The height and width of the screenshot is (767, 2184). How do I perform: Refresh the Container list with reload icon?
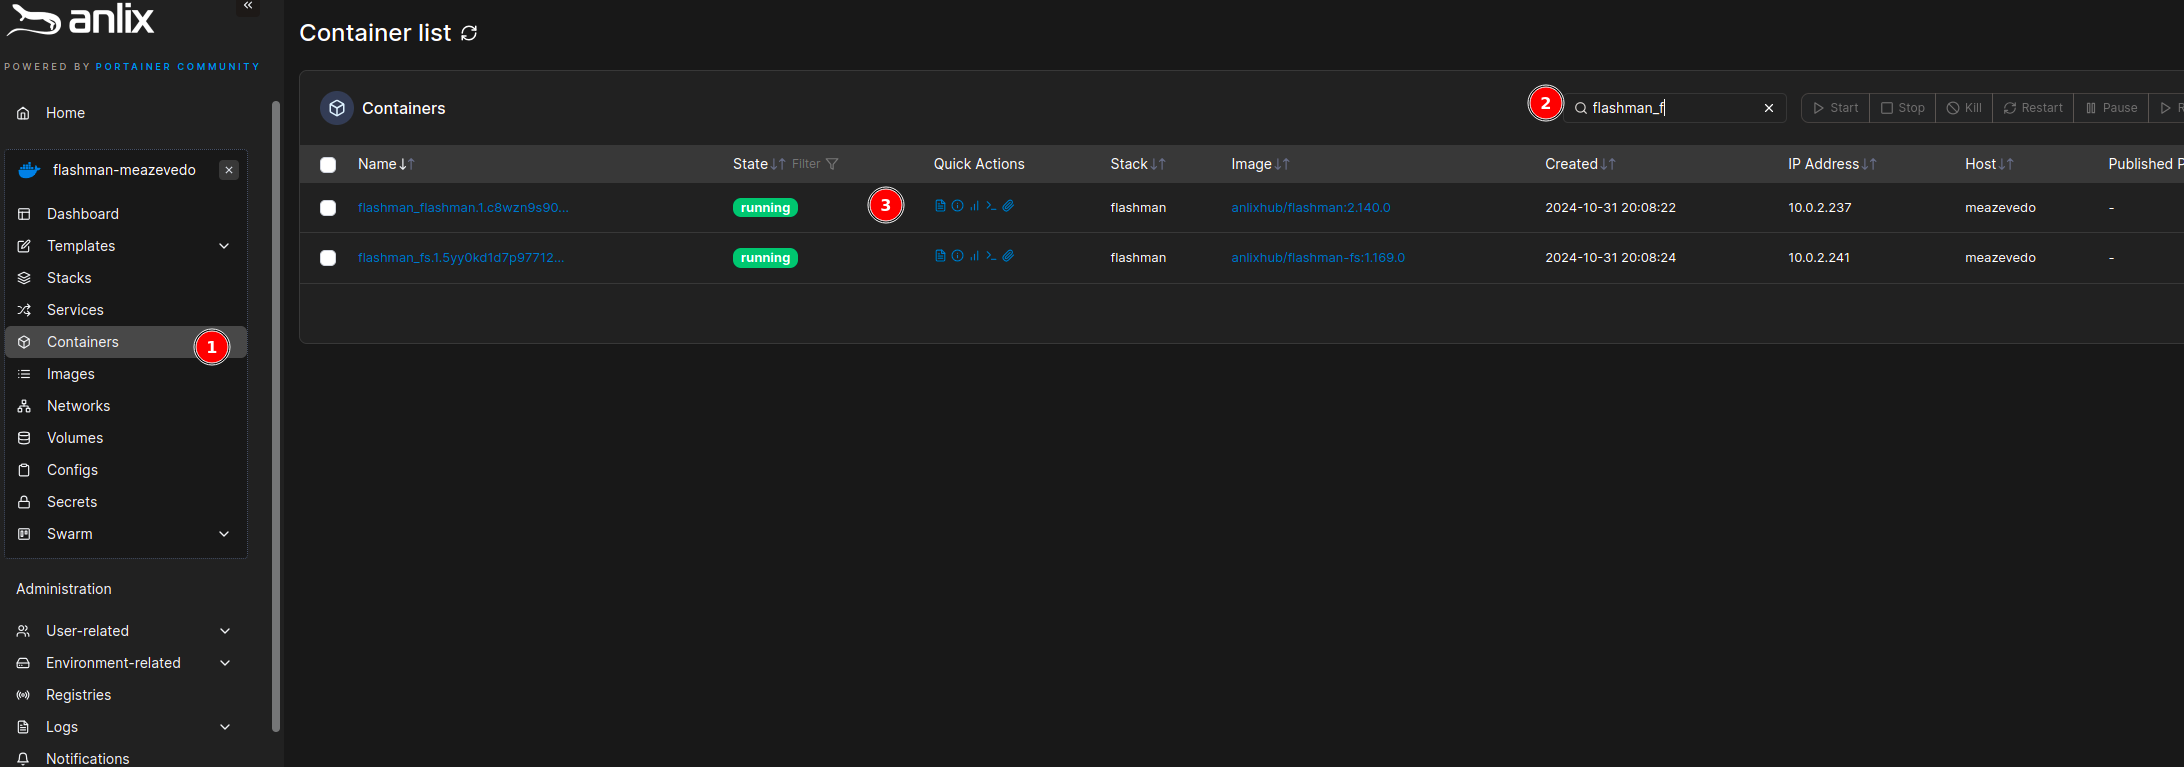[469, 33]
